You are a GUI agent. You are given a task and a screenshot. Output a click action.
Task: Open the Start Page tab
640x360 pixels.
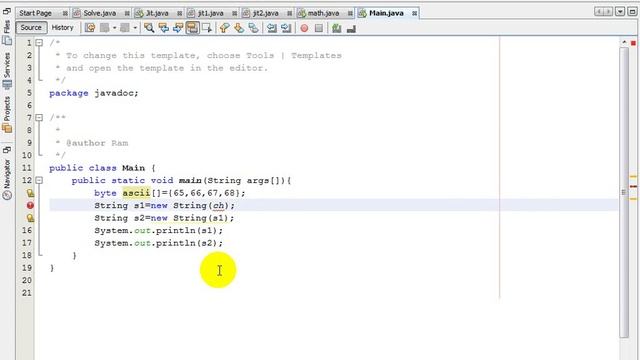36,13
